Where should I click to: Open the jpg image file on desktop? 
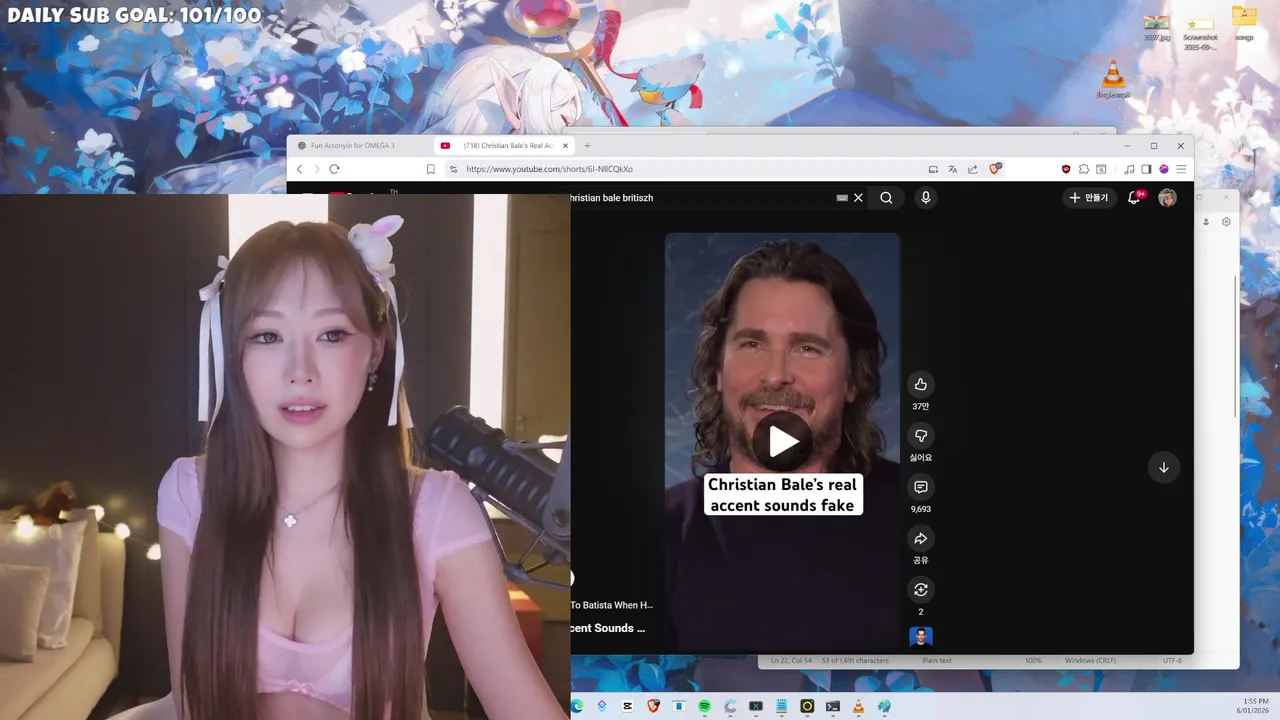(x=1157, y=27)
